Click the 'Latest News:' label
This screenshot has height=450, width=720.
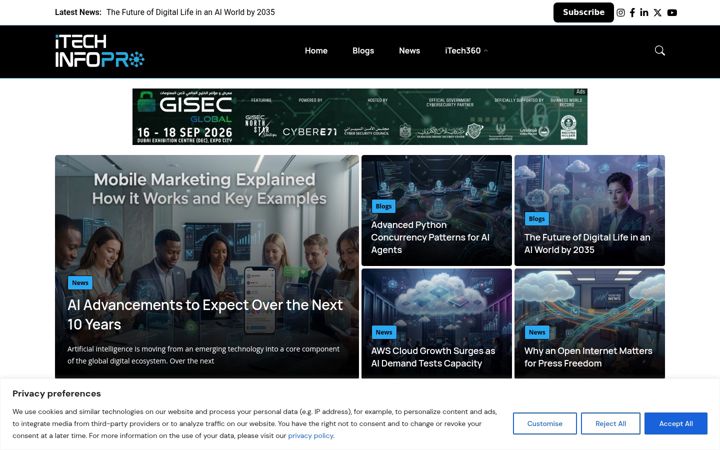coord(78,12)
